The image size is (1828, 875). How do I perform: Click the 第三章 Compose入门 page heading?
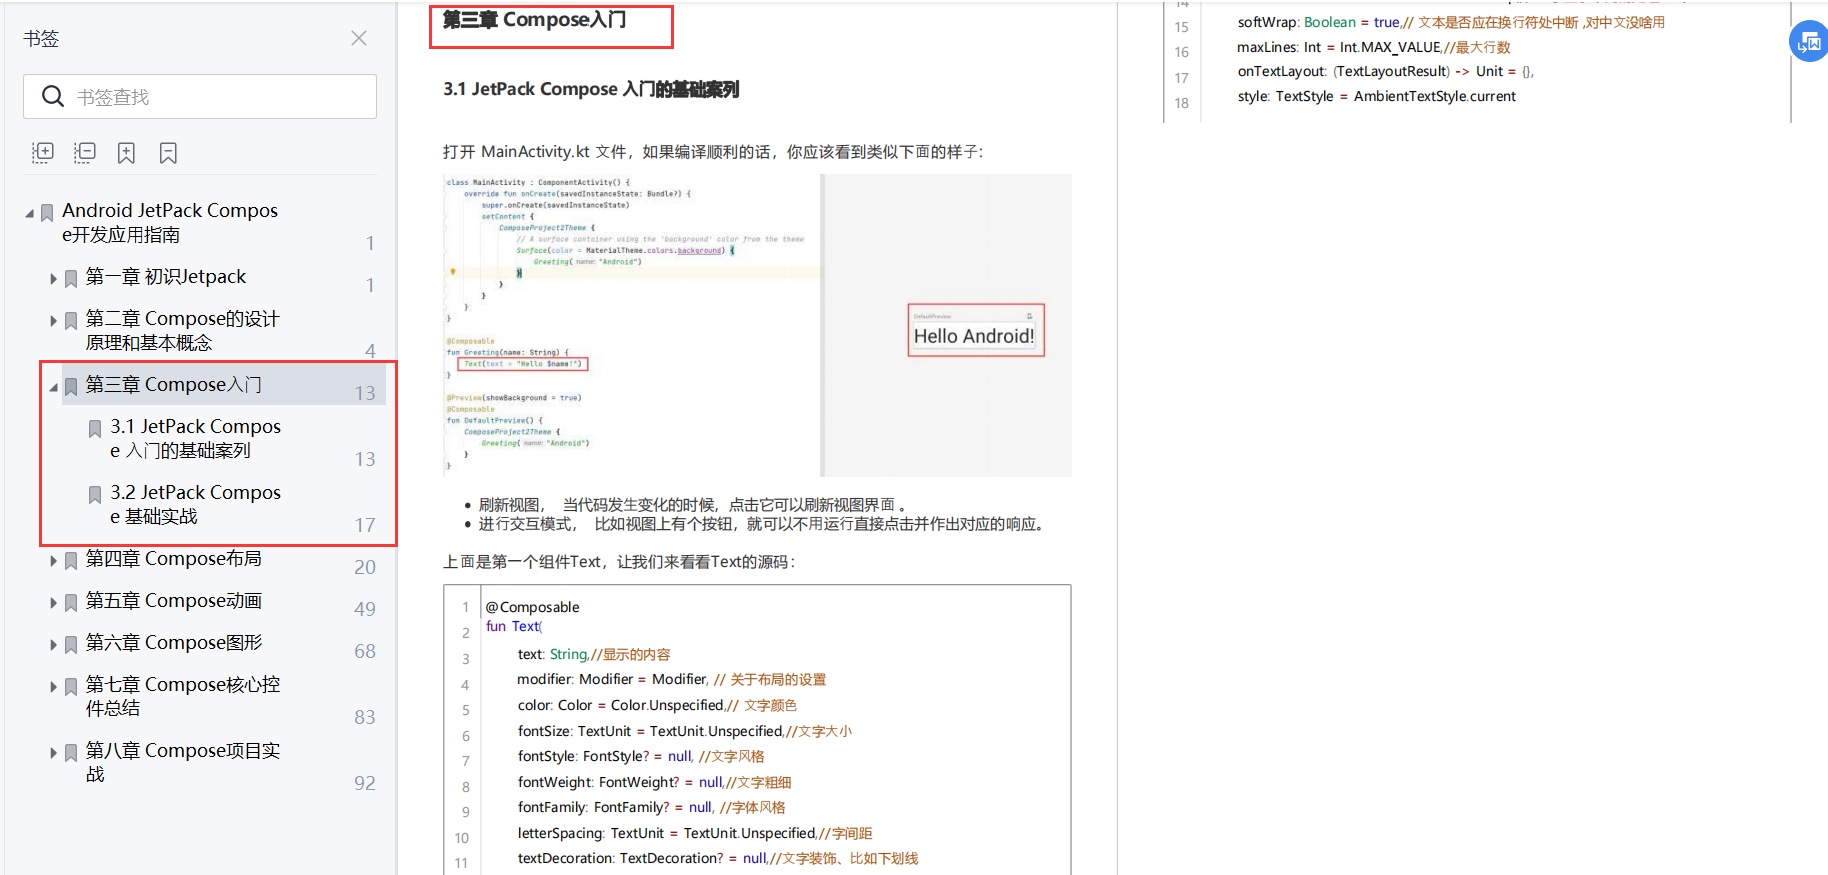click(x=535, y=20)
